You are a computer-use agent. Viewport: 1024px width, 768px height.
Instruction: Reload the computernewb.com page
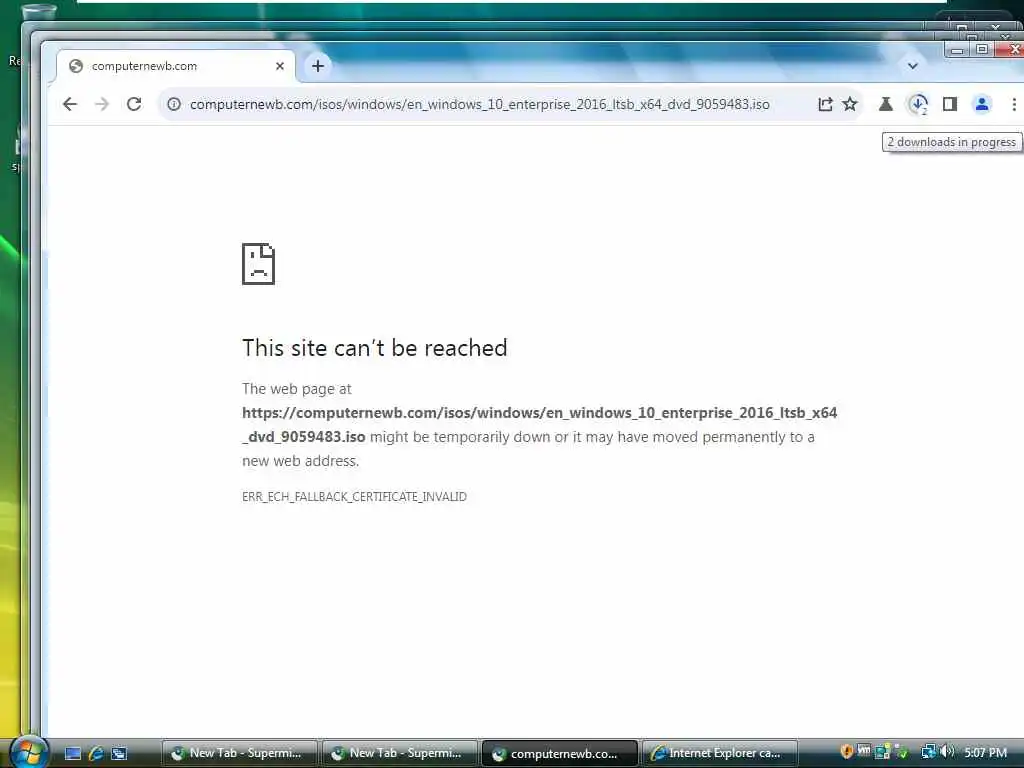coord(134,104)
